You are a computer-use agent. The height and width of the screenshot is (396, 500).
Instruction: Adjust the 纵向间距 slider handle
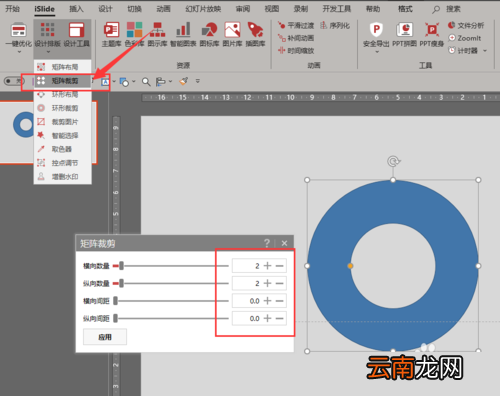pos(115,318)
